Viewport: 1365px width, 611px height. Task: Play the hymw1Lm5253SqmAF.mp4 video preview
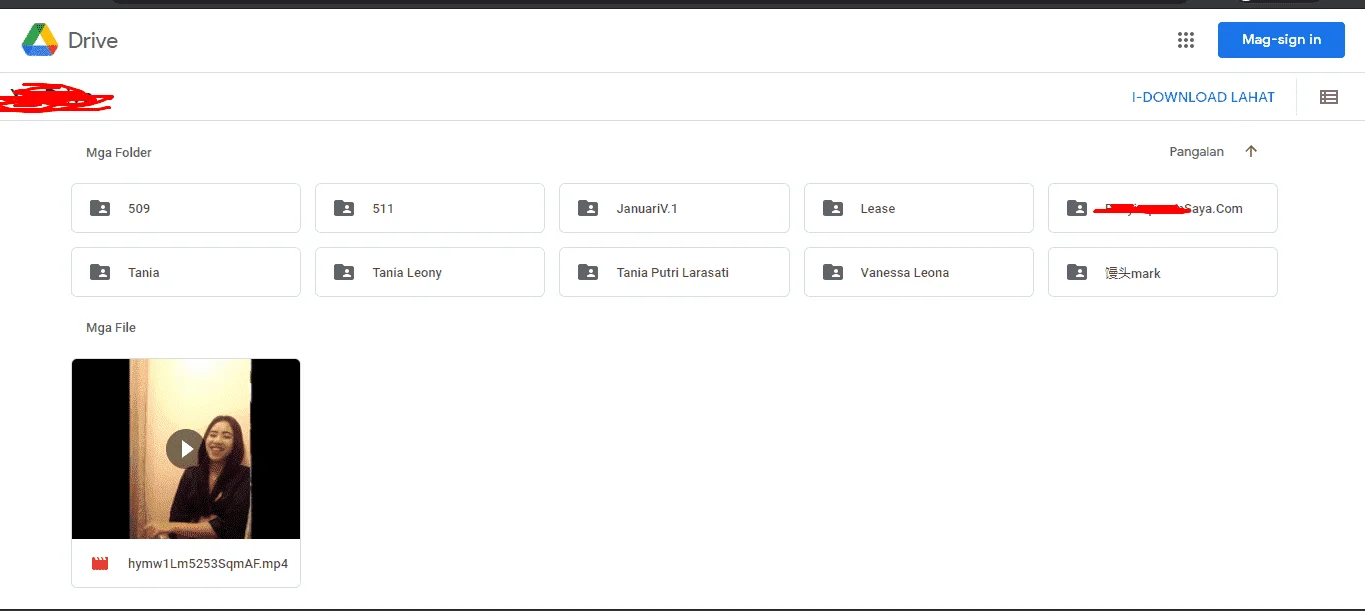coord(186,449)
